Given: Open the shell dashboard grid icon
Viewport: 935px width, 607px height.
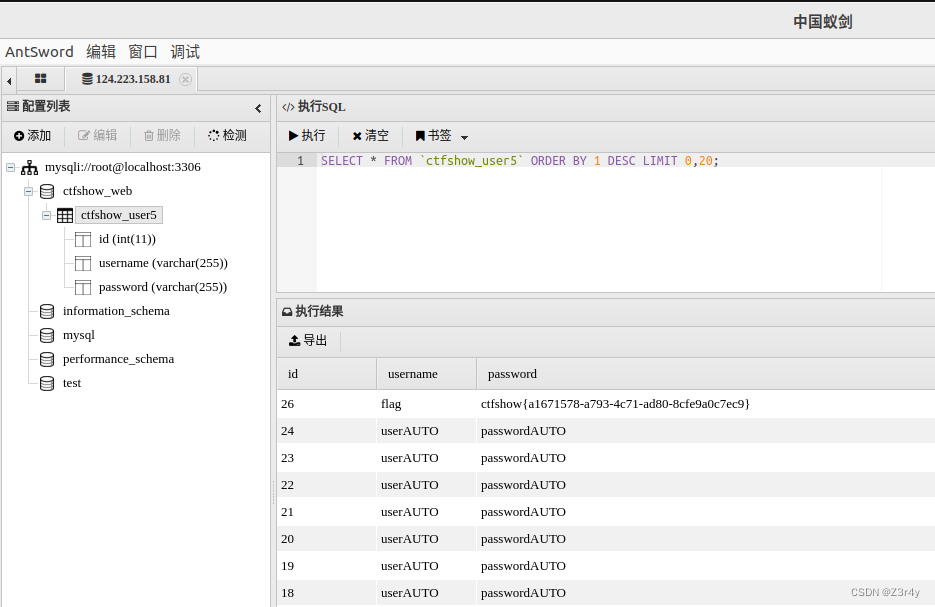Looking at the screenshot, I should click(40, 78).
